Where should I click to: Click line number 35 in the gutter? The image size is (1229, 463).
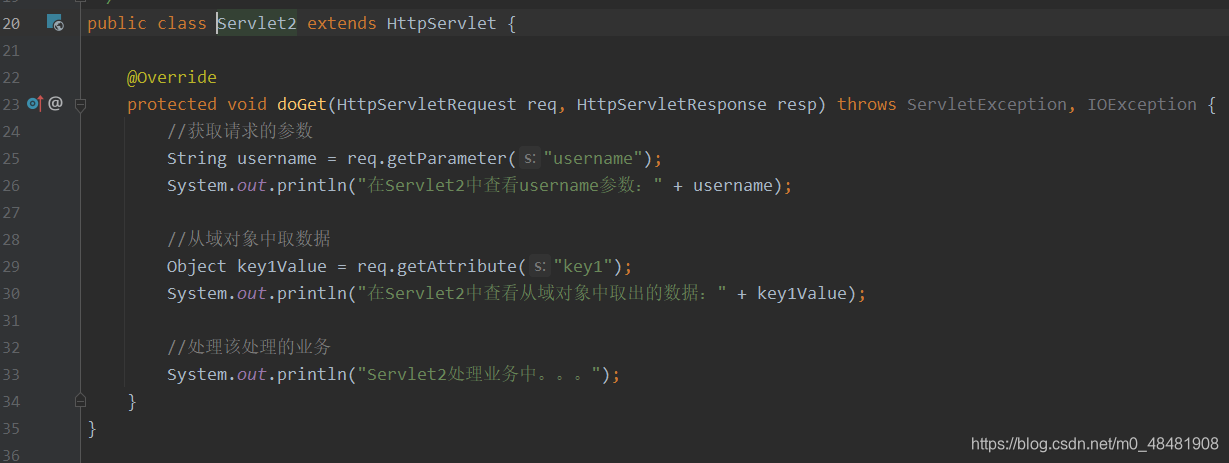click(x=11, y=428)
